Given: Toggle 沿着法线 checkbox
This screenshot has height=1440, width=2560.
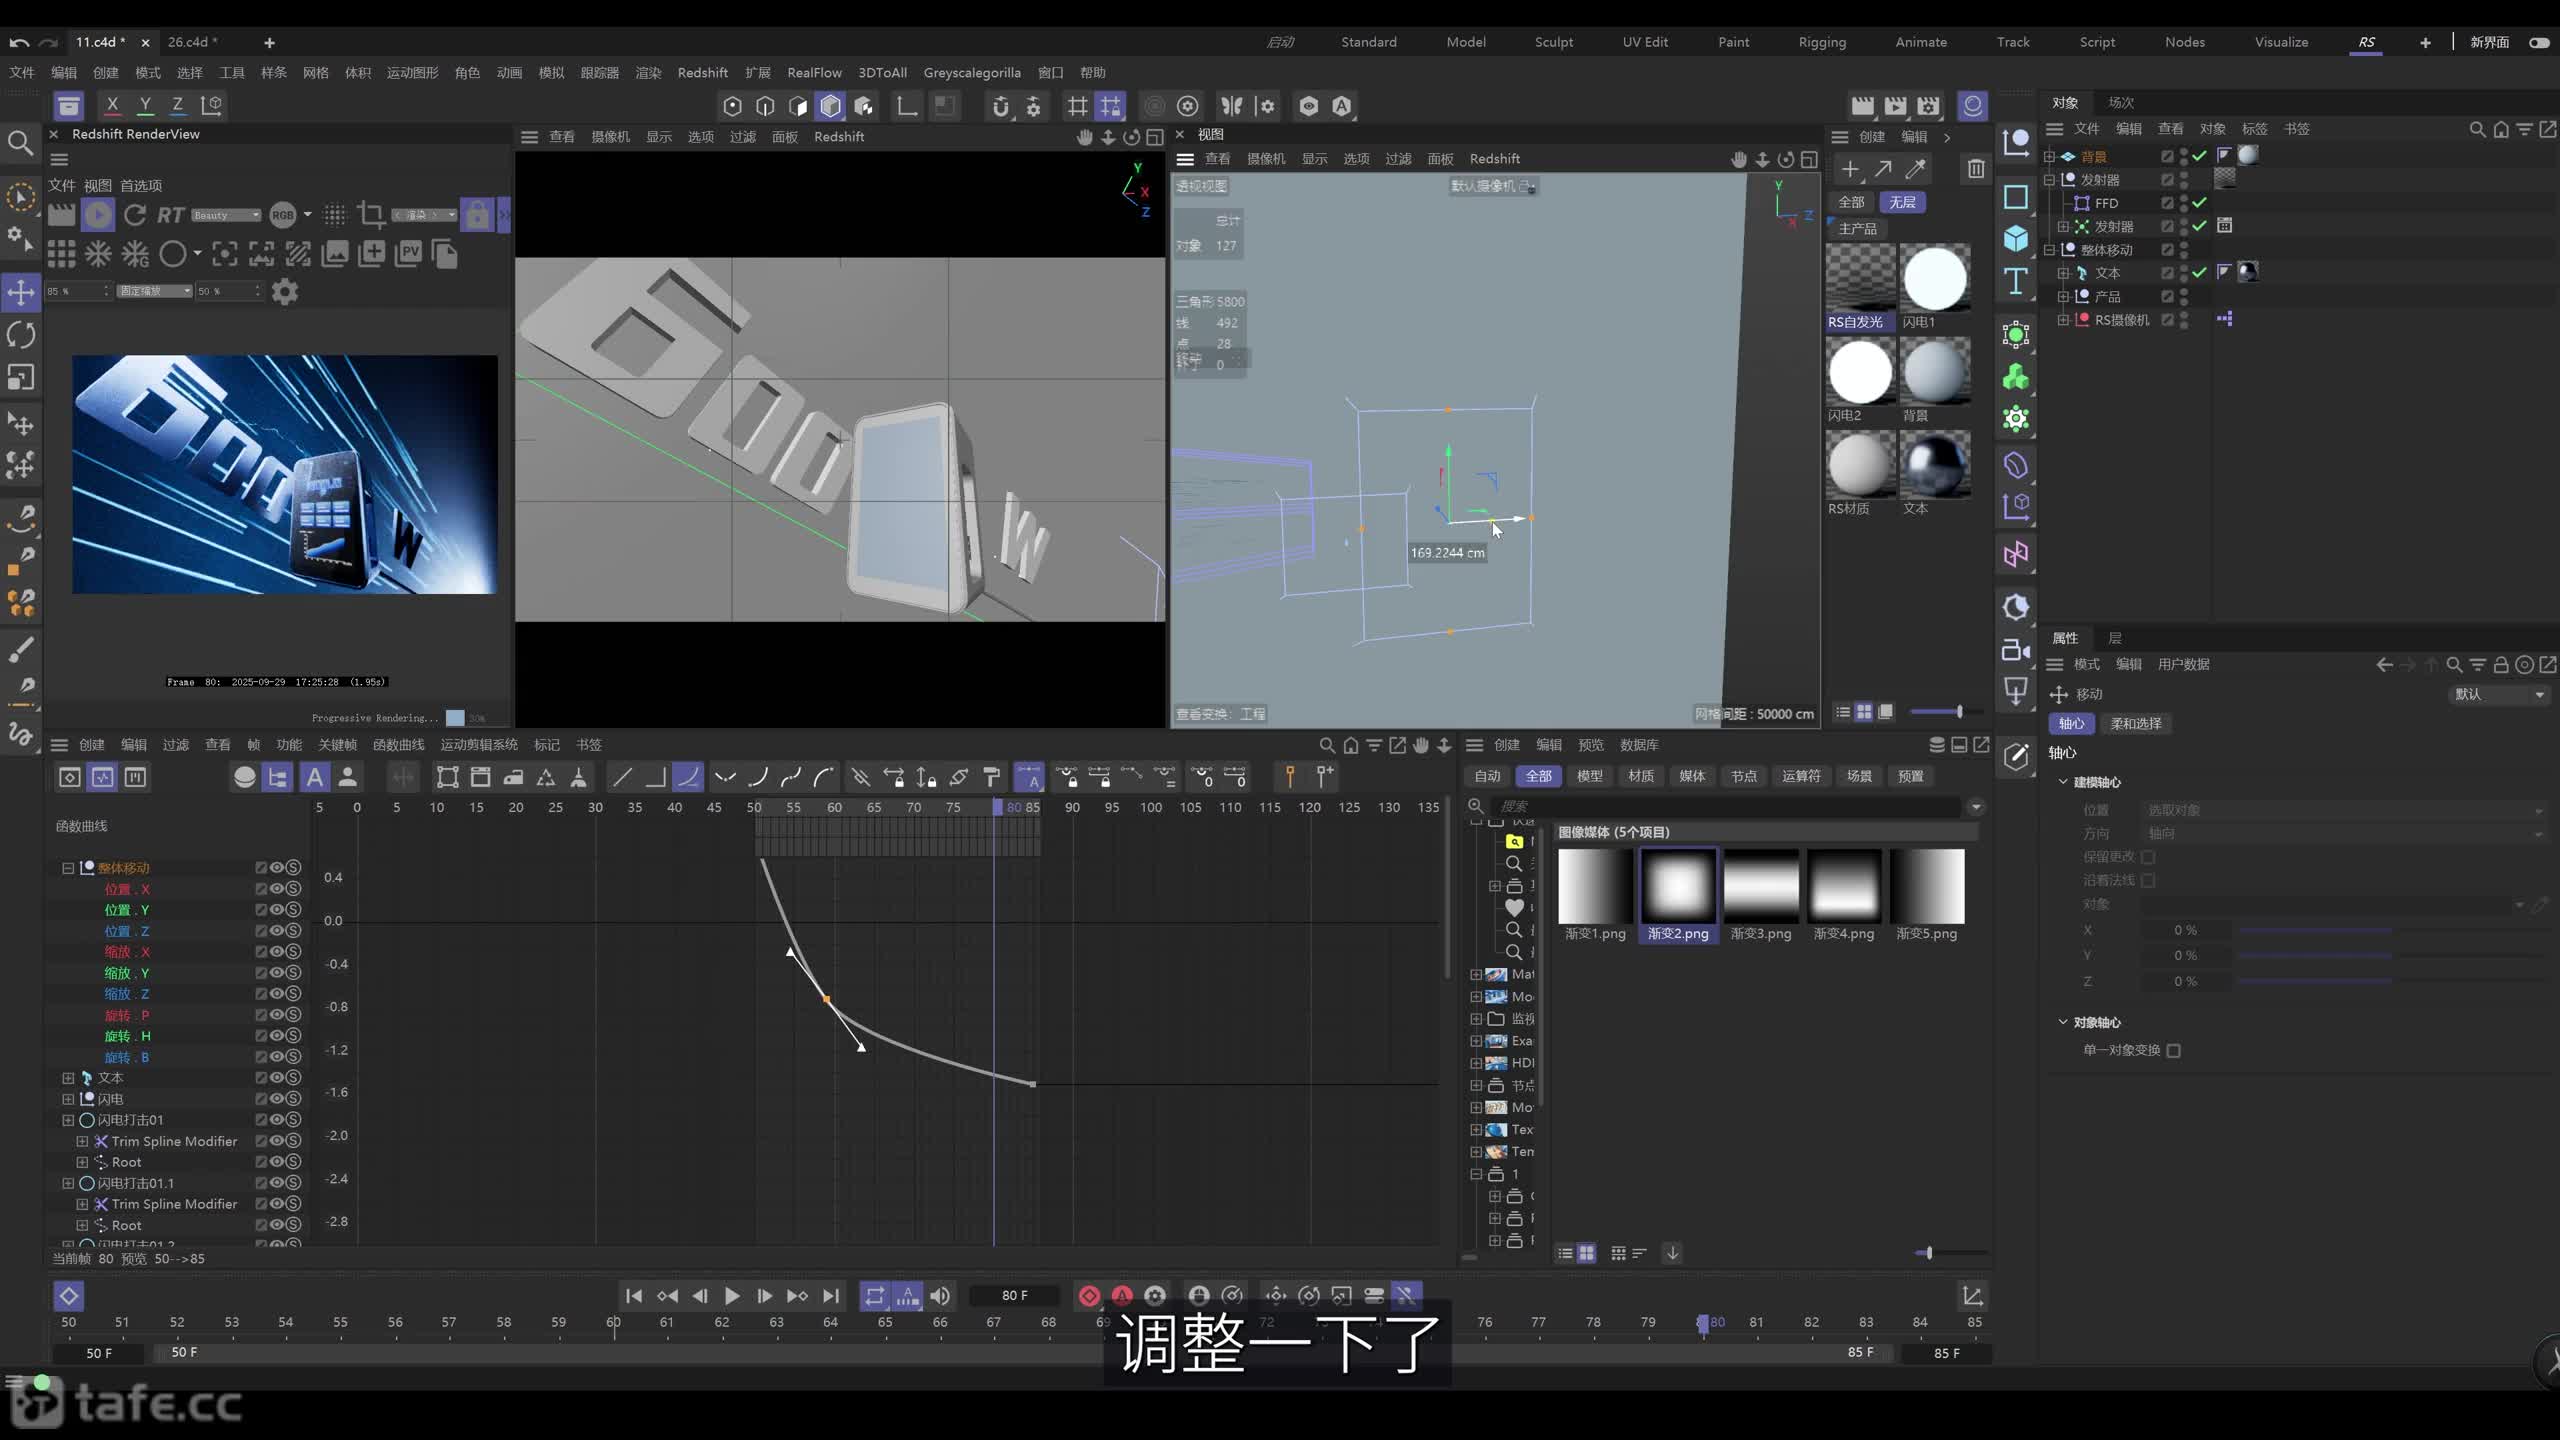Looking at the screenshot, I should click(x=2148, y=881).
